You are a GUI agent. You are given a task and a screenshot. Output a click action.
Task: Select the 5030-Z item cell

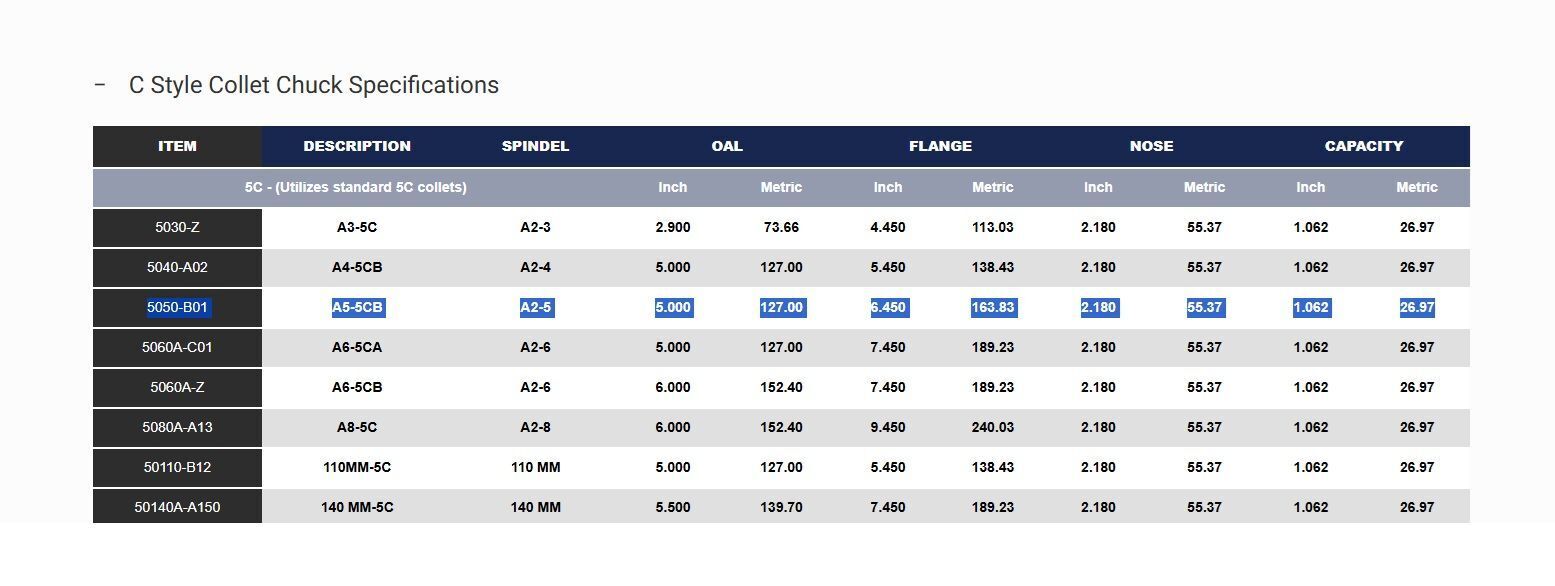tap(177, 227)
